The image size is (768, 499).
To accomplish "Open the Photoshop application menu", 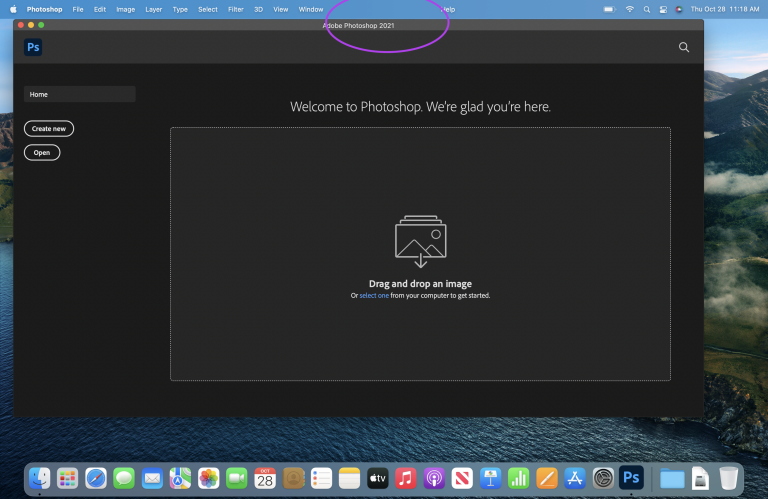I will pos(44,9).
